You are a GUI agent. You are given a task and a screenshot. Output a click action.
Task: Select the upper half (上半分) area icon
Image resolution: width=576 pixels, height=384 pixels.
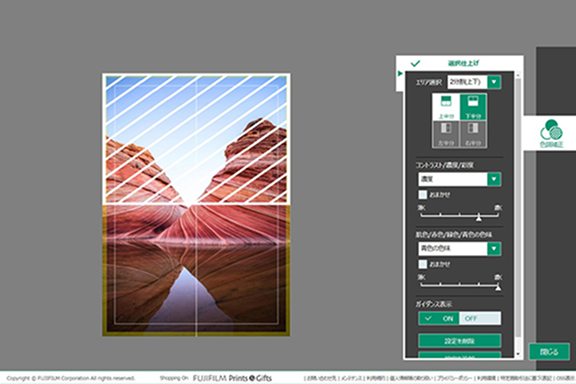pyautogui.click(x=446, y=107)
